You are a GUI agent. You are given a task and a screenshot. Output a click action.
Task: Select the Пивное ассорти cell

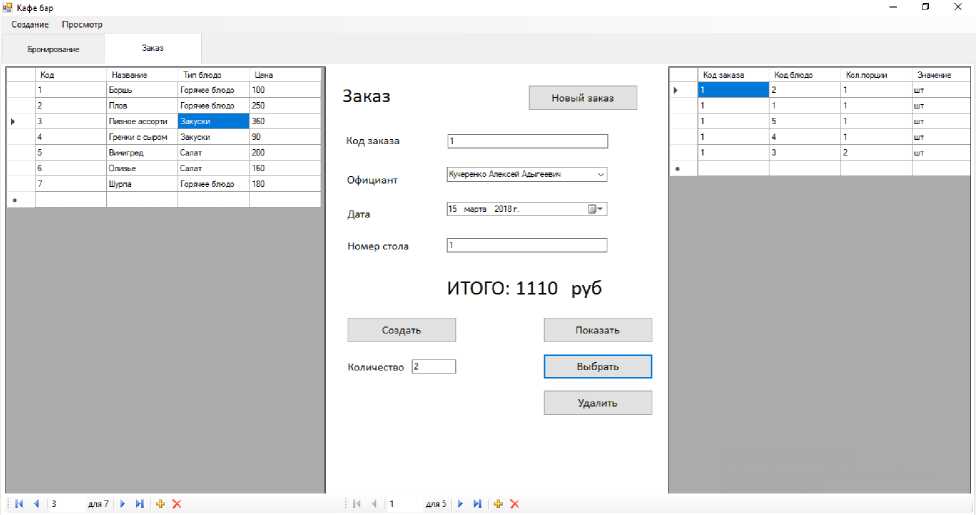click(x=142, y=121)
